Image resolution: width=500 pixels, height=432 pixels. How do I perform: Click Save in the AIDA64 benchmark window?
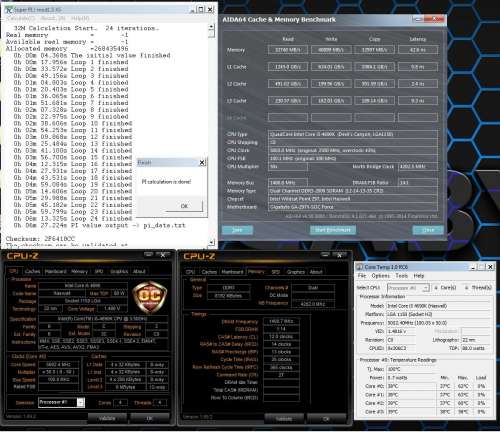coord(237,230)
